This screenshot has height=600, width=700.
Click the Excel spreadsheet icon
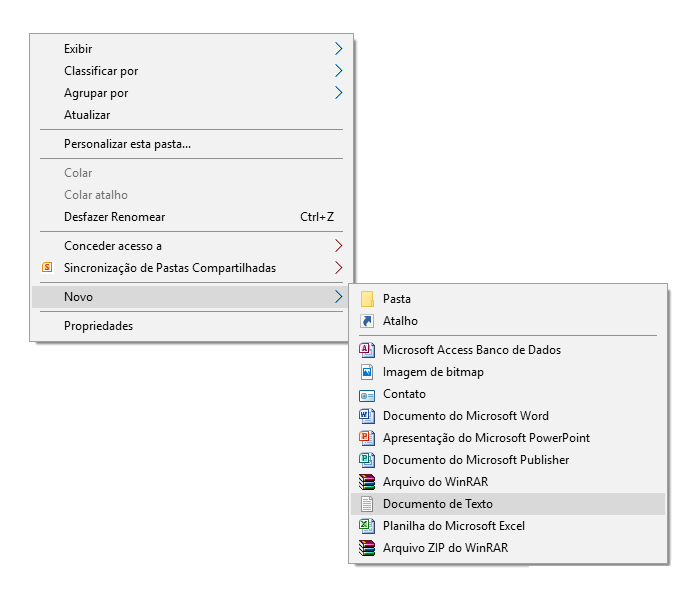pyautogui.click(x=367, y=525)
